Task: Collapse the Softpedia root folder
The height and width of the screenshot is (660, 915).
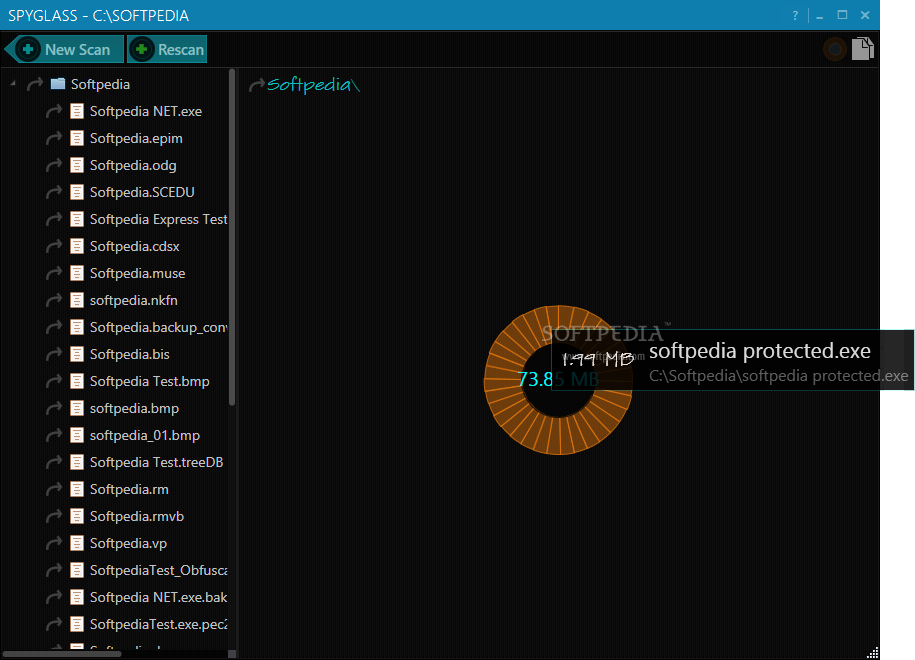Action: pyautogui.click(x=13, y=84)
